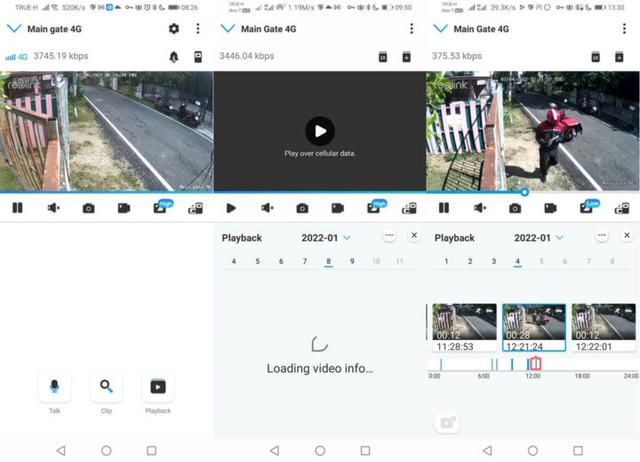Select day 7 in middle screen date row

[x=305, y=261]
